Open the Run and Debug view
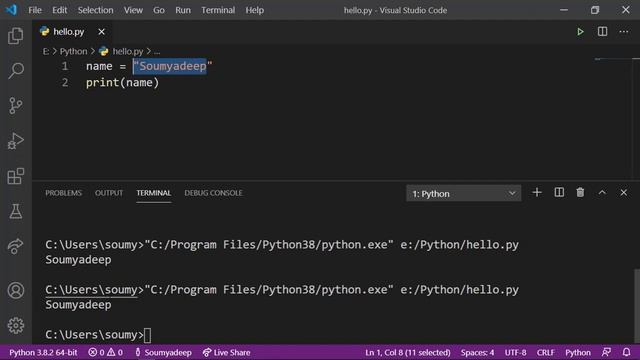 coord(16,141)
